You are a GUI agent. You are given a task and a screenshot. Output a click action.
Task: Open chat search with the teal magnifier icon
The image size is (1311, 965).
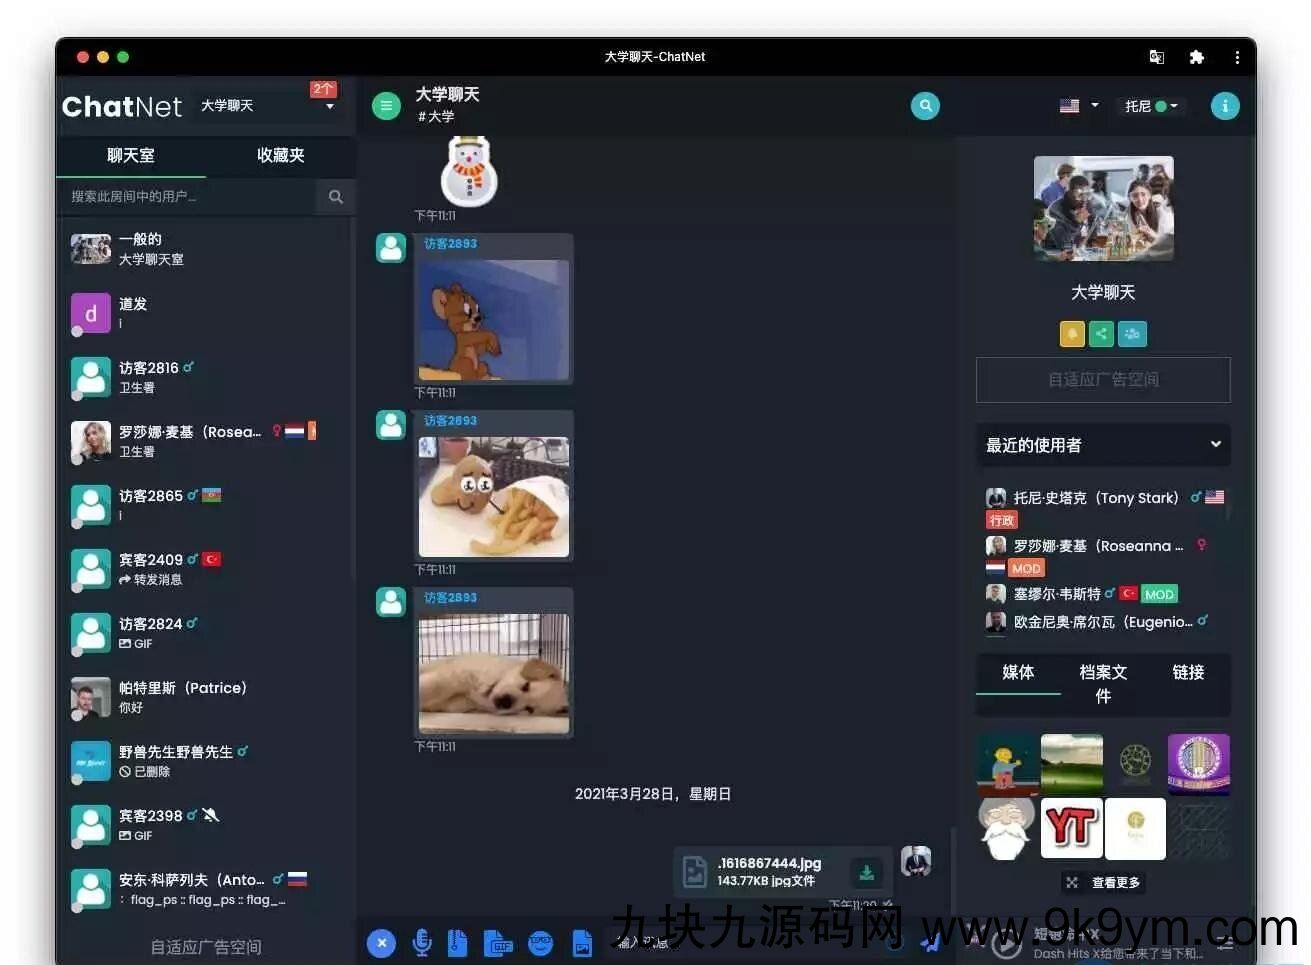(925, 106)
